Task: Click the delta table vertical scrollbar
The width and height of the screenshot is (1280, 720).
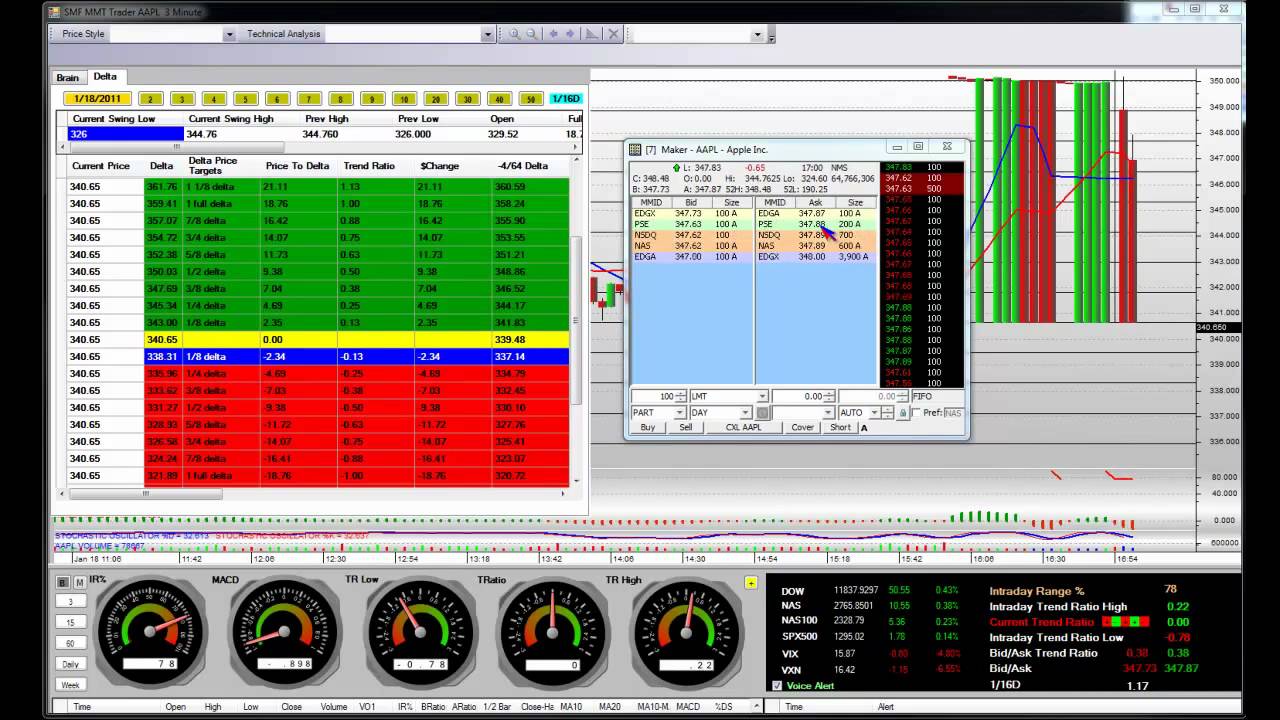Action: 576,320
